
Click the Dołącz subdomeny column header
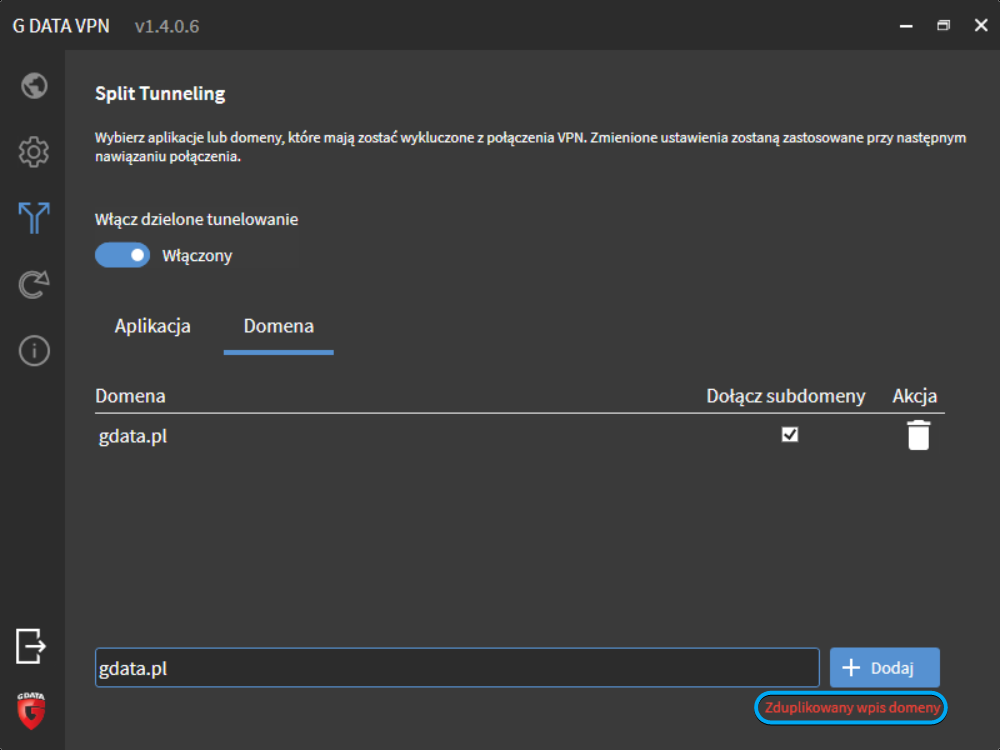[x=786, y=396]
